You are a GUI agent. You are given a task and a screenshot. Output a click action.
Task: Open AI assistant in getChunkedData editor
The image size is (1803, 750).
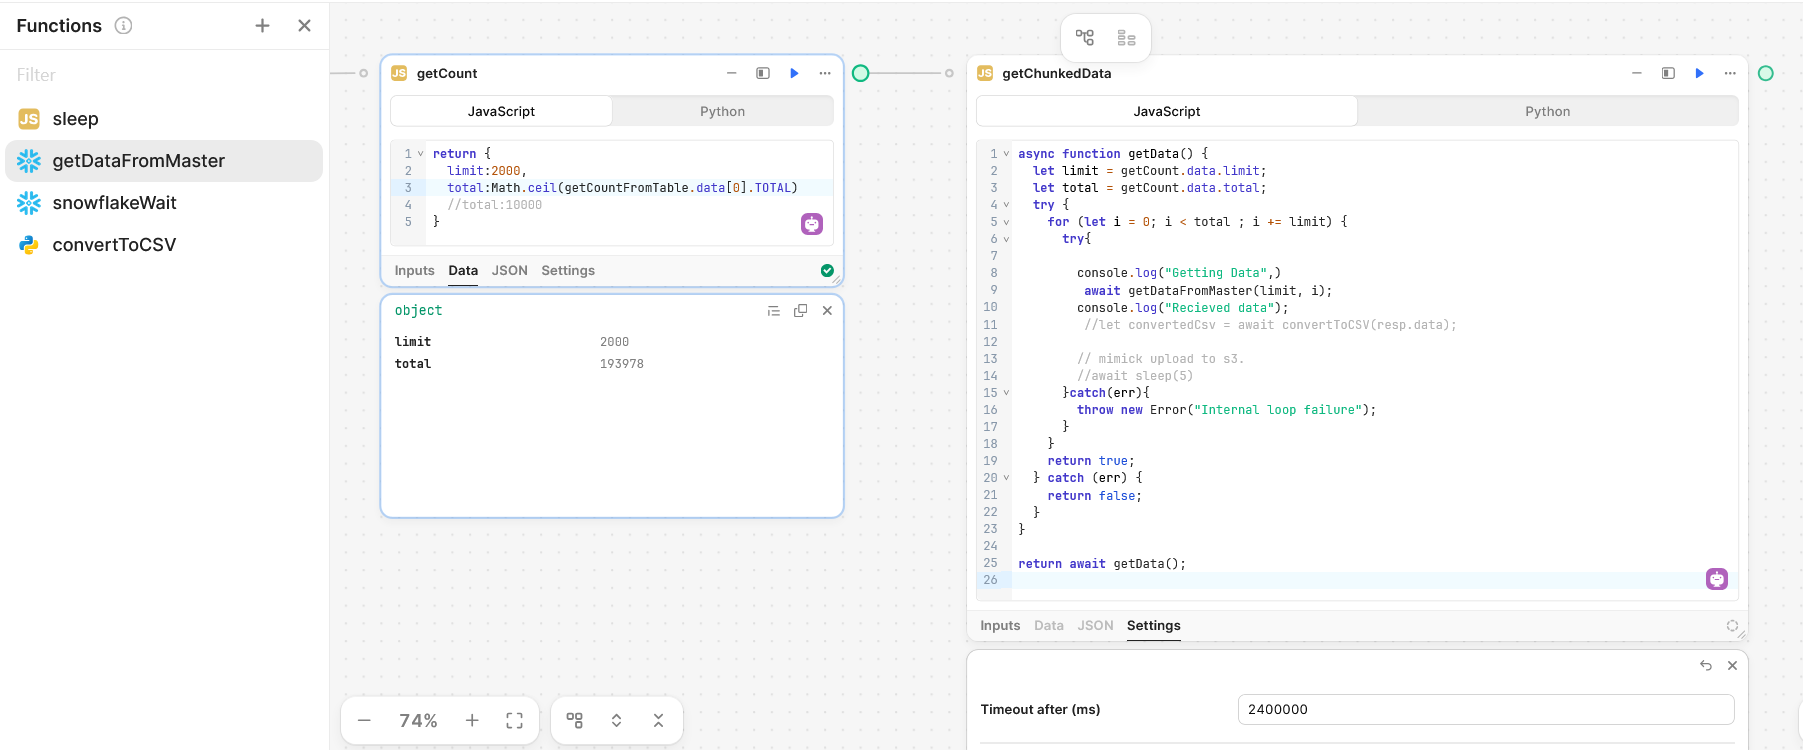[1717, 579]
